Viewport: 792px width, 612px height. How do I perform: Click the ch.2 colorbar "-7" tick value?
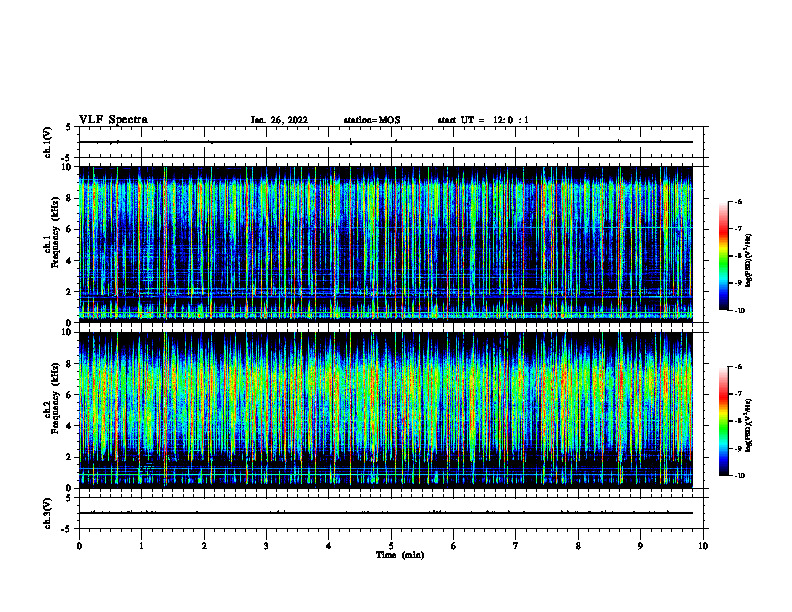pos(738,394)
